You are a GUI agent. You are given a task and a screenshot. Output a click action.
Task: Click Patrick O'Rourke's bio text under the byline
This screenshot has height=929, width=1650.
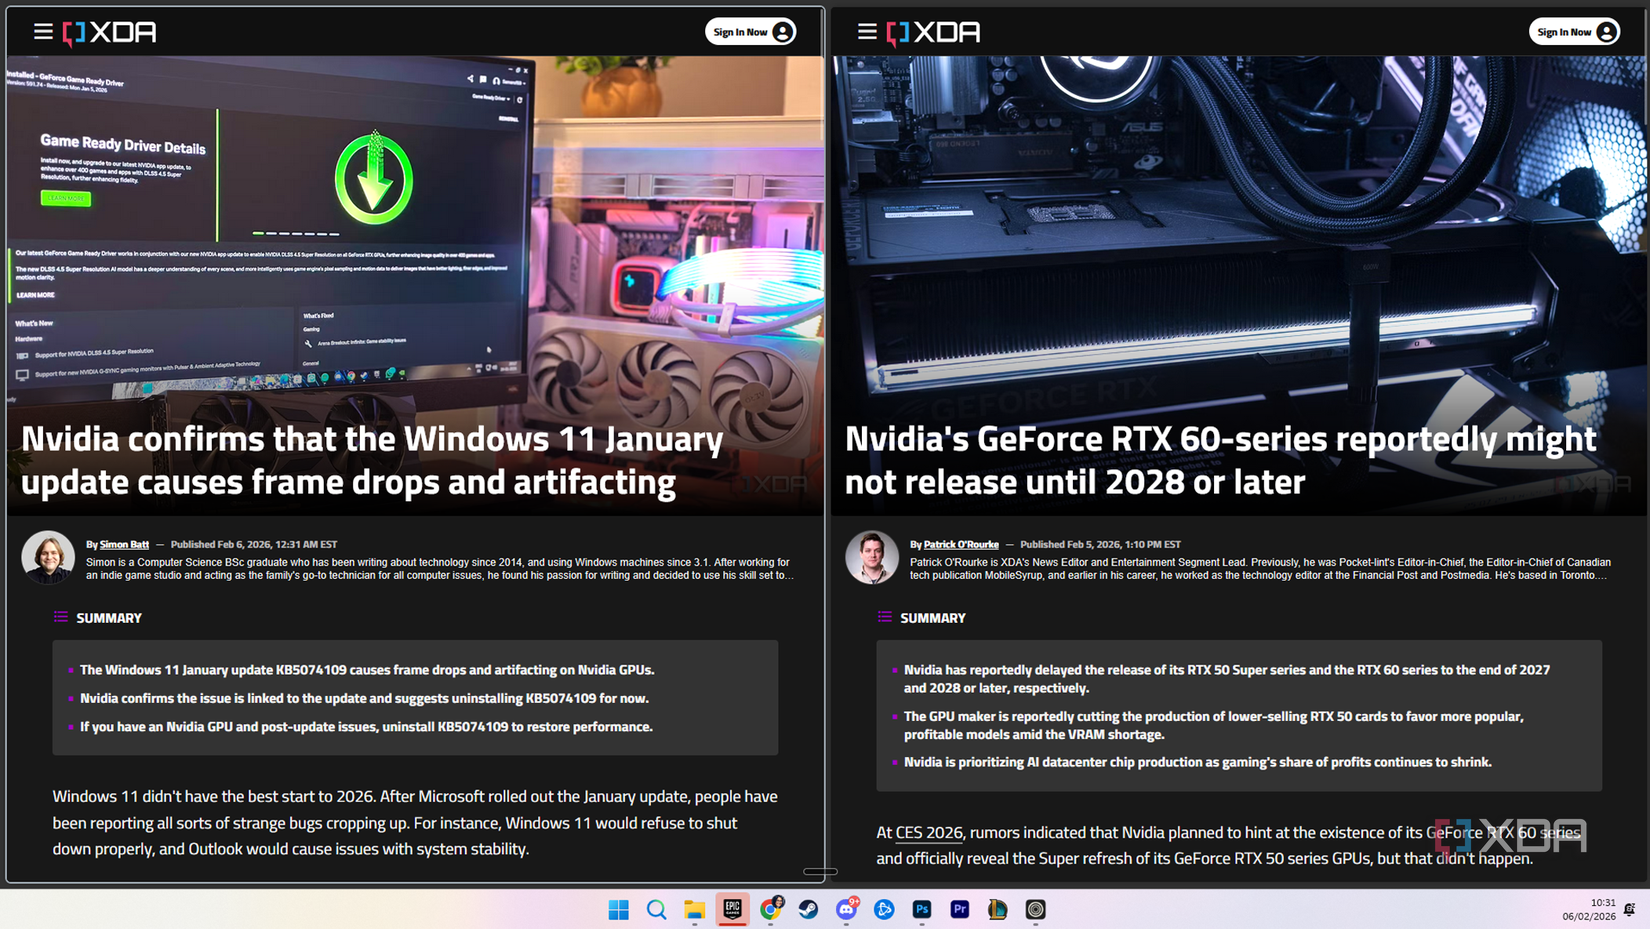(x=1260, y=569)
